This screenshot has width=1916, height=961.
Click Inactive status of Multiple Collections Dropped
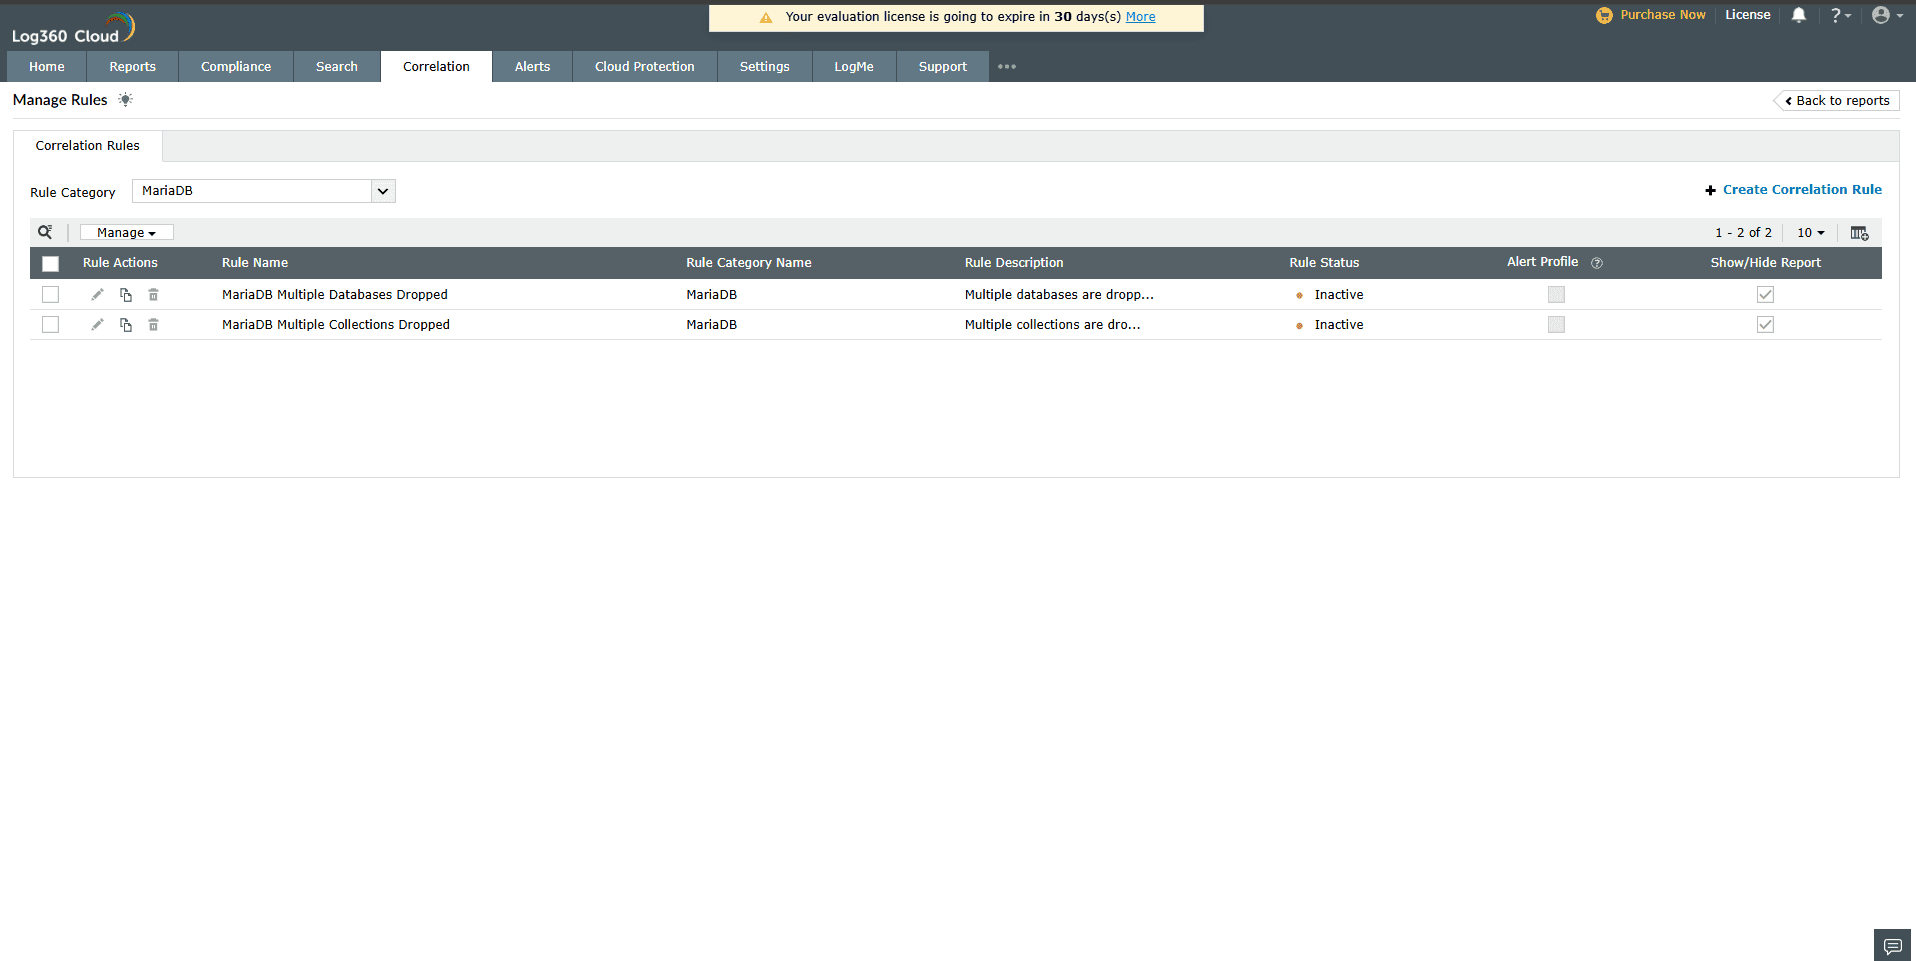tap(1339, 325)
